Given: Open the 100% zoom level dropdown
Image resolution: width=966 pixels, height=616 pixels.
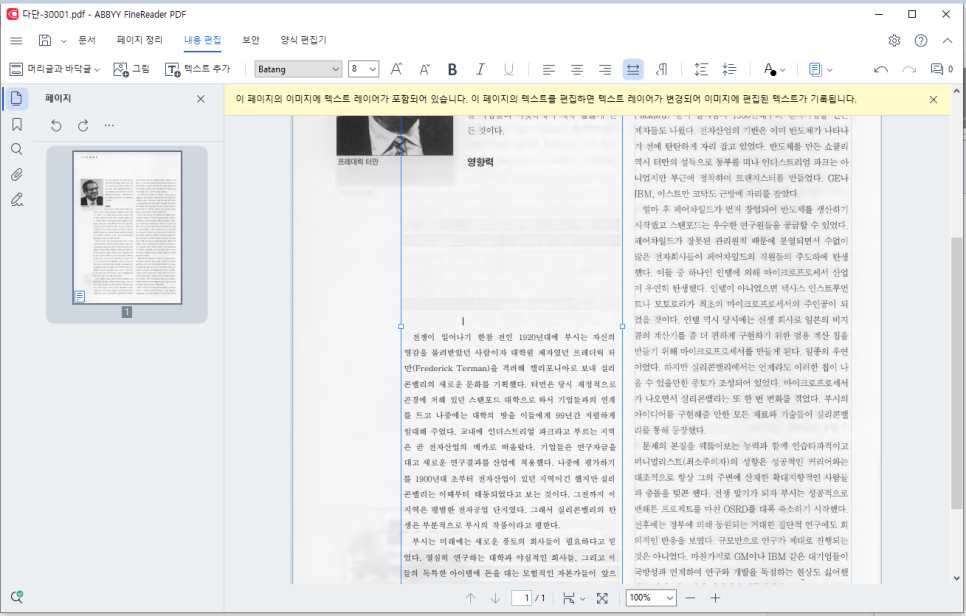Looking at the screenshot, I should tap(651, 598).
